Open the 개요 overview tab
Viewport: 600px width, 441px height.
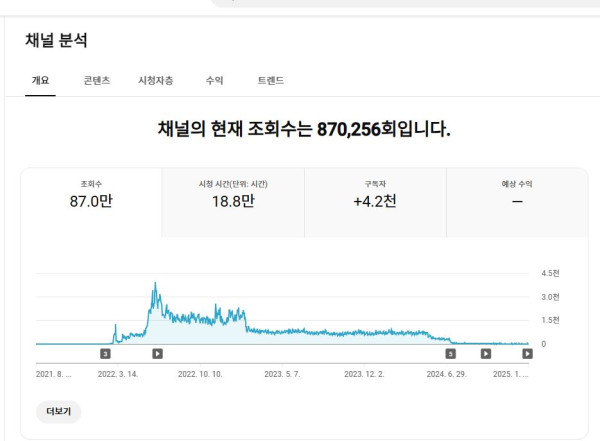click(x=40, y=80)
